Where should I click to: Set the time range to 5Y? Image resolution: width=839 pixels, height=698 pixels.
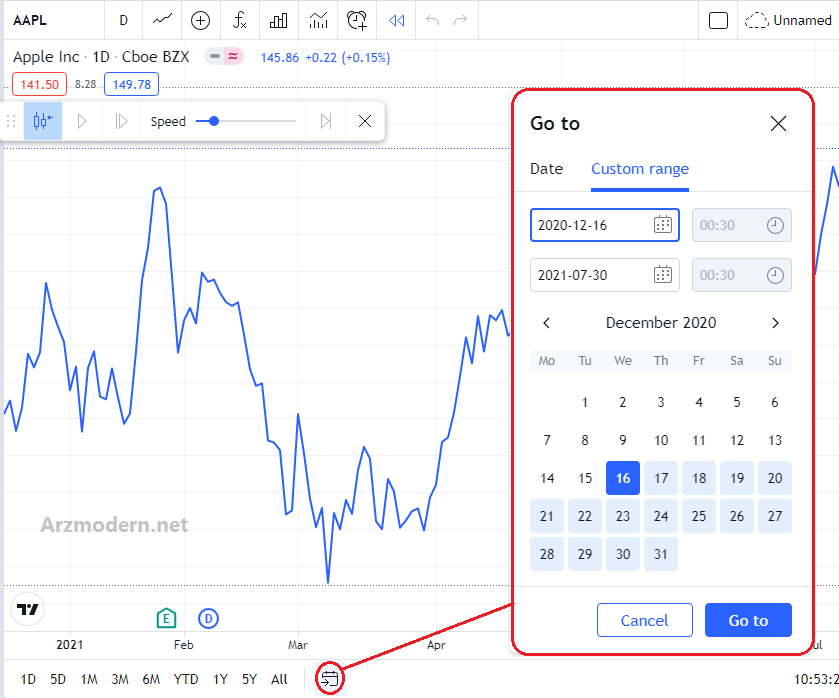249,679
